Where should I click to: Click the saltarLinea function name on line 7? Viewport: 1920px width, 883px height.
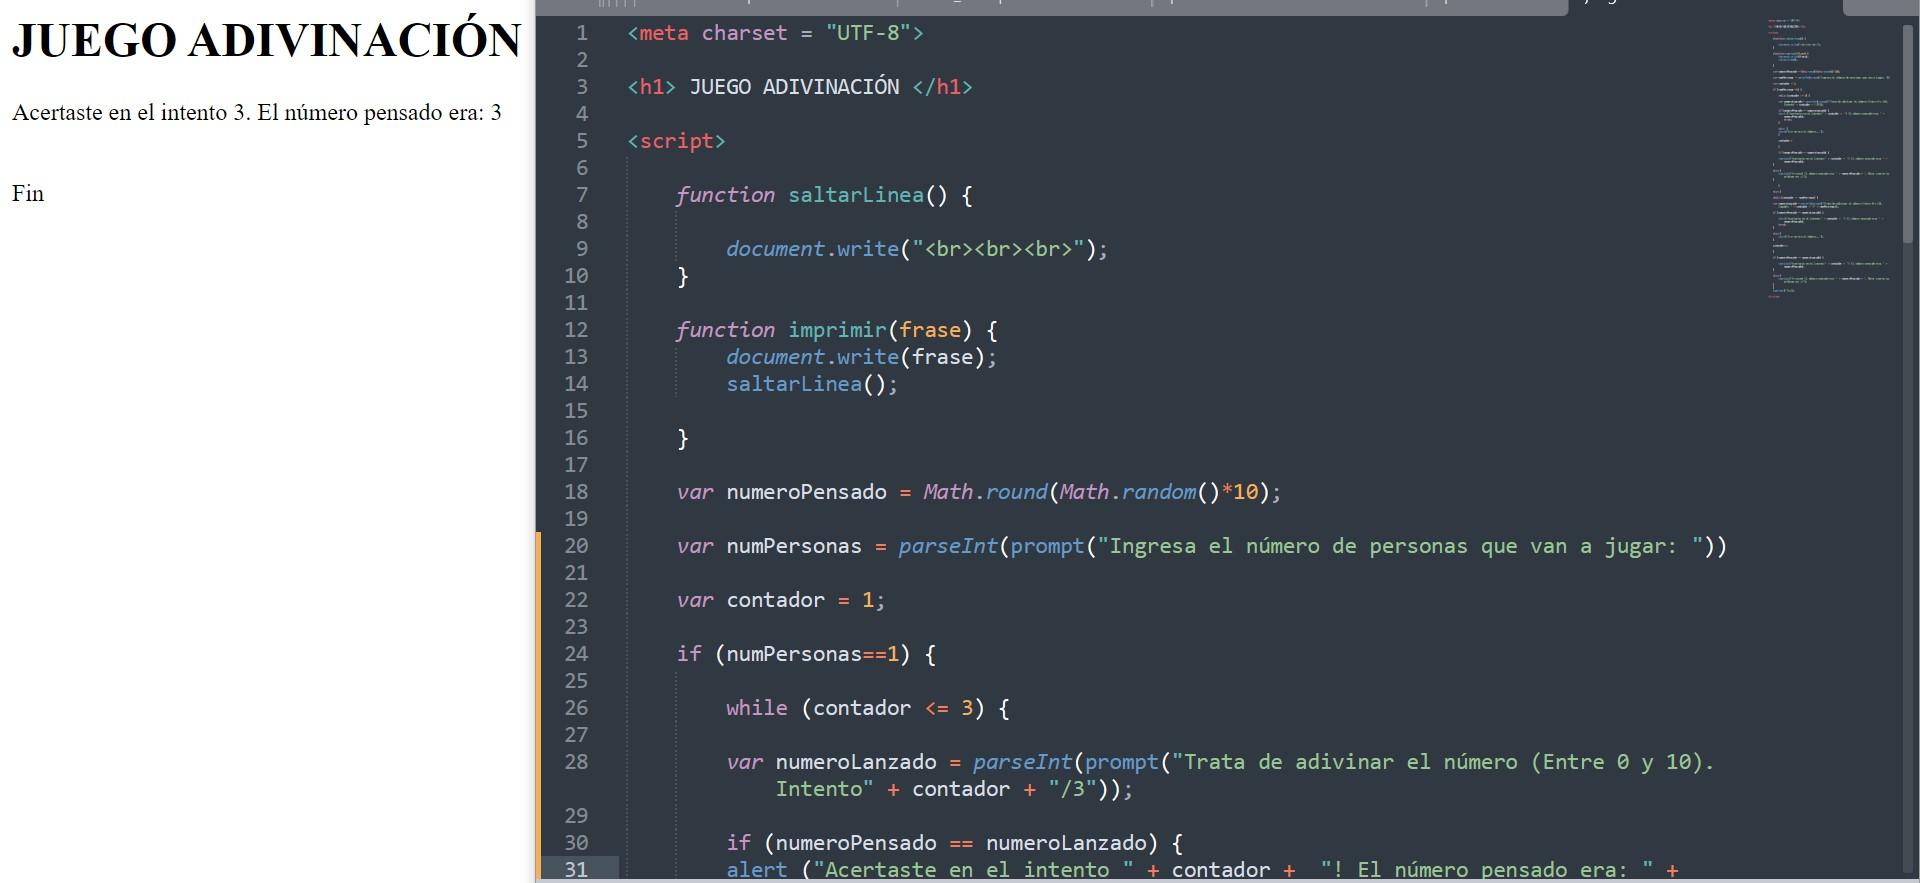pos(856,195)
